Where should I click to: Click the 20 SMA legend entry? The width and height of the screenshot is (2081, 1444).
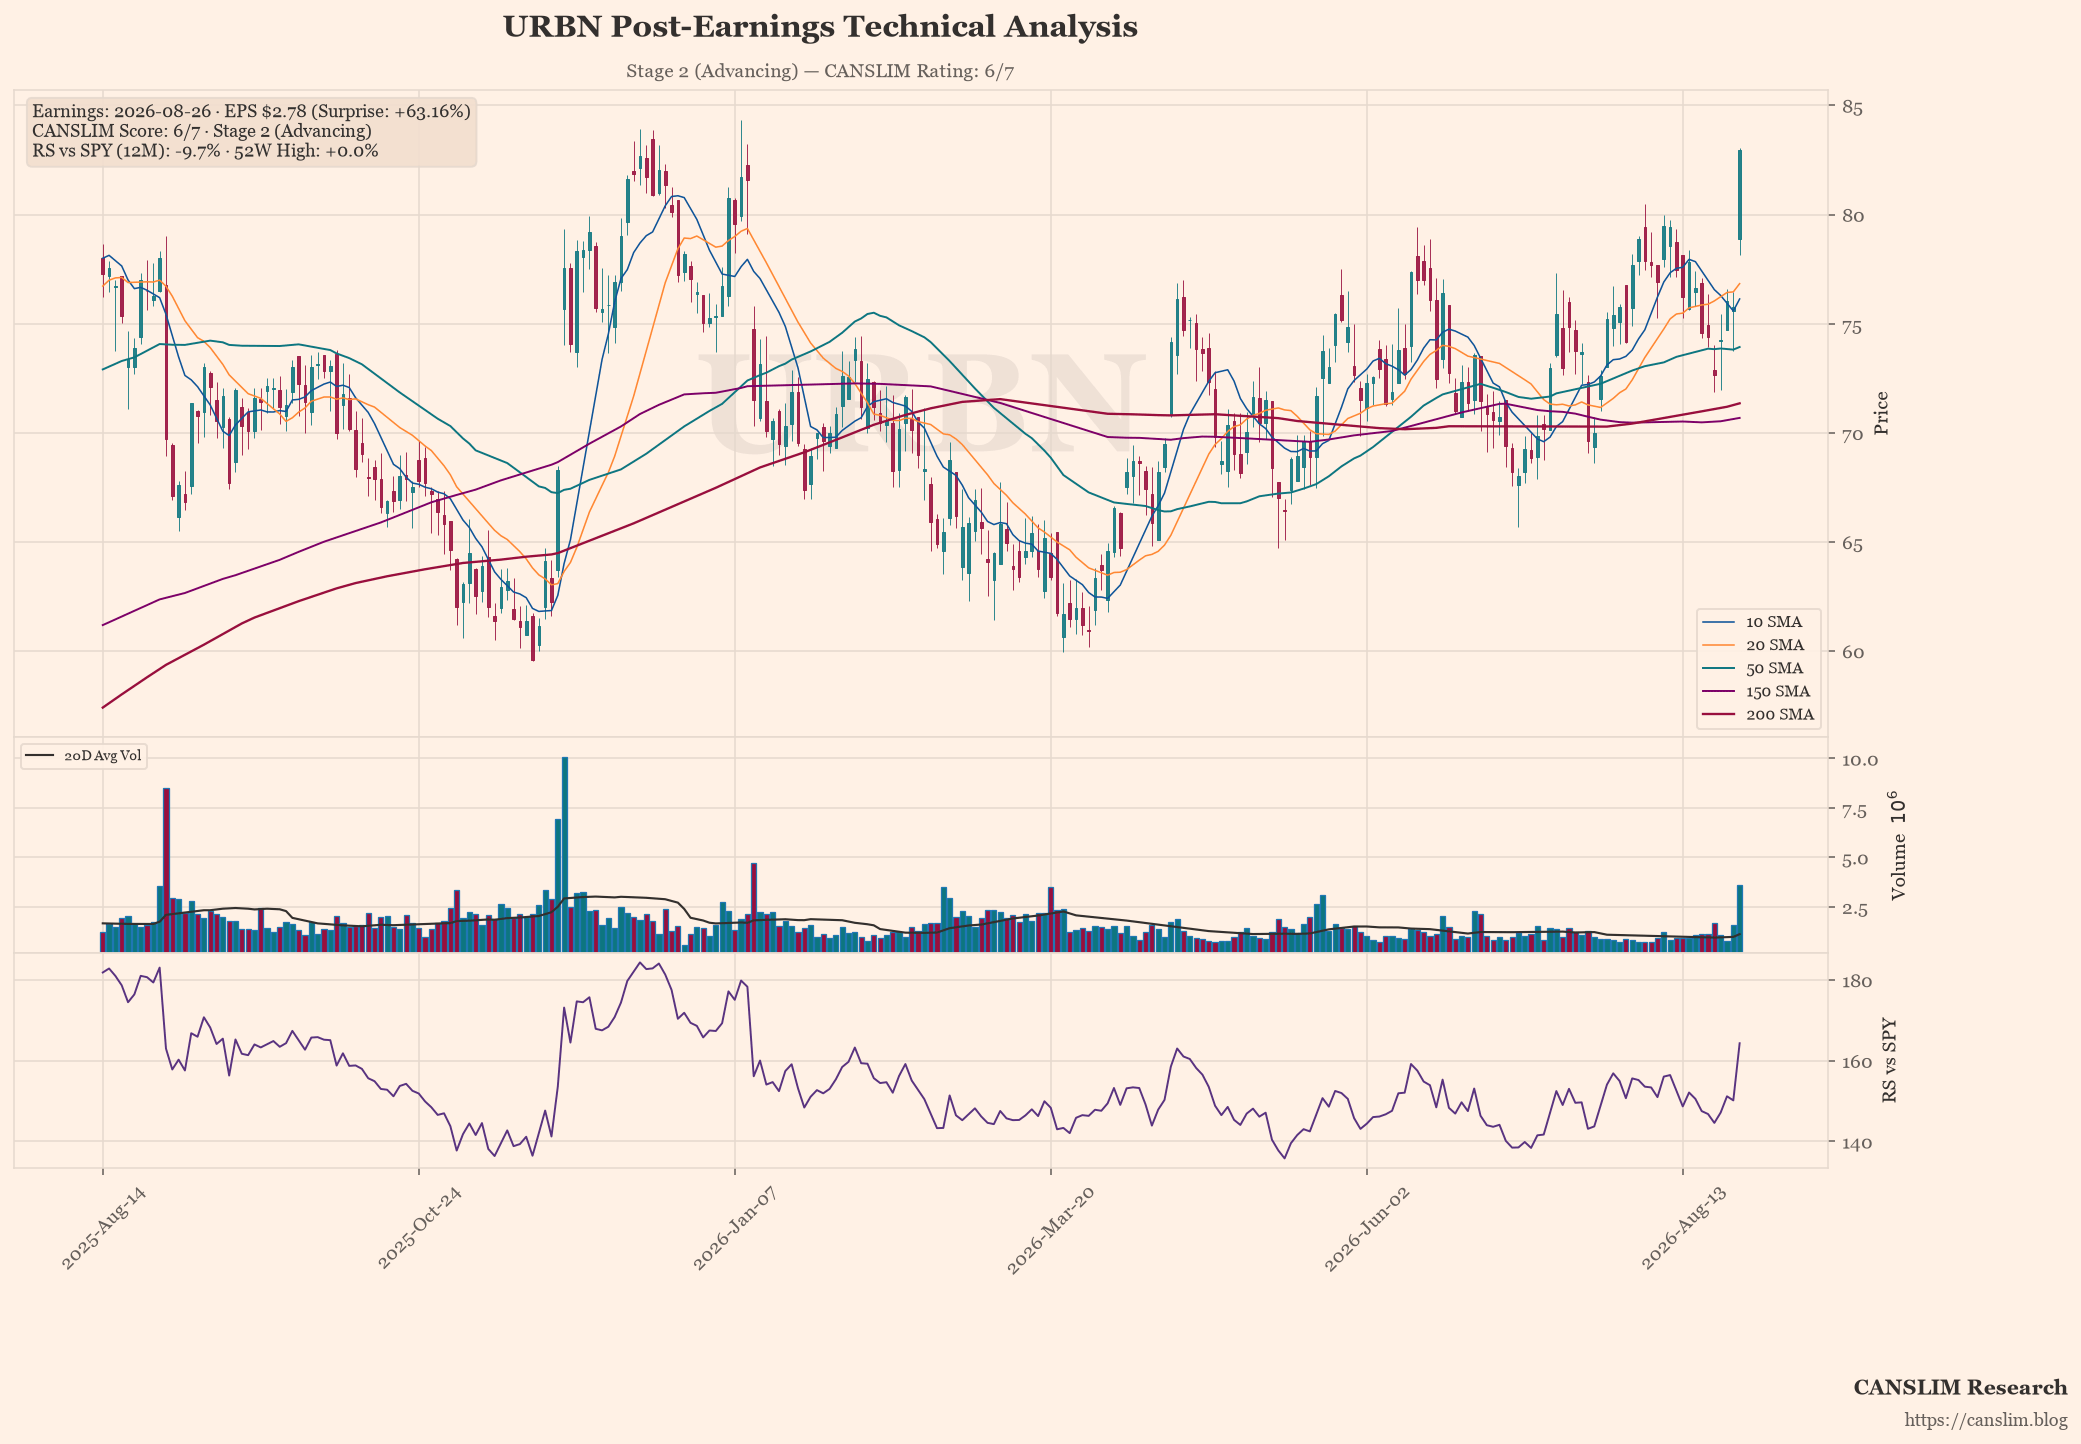click(x=1758, y=645)
